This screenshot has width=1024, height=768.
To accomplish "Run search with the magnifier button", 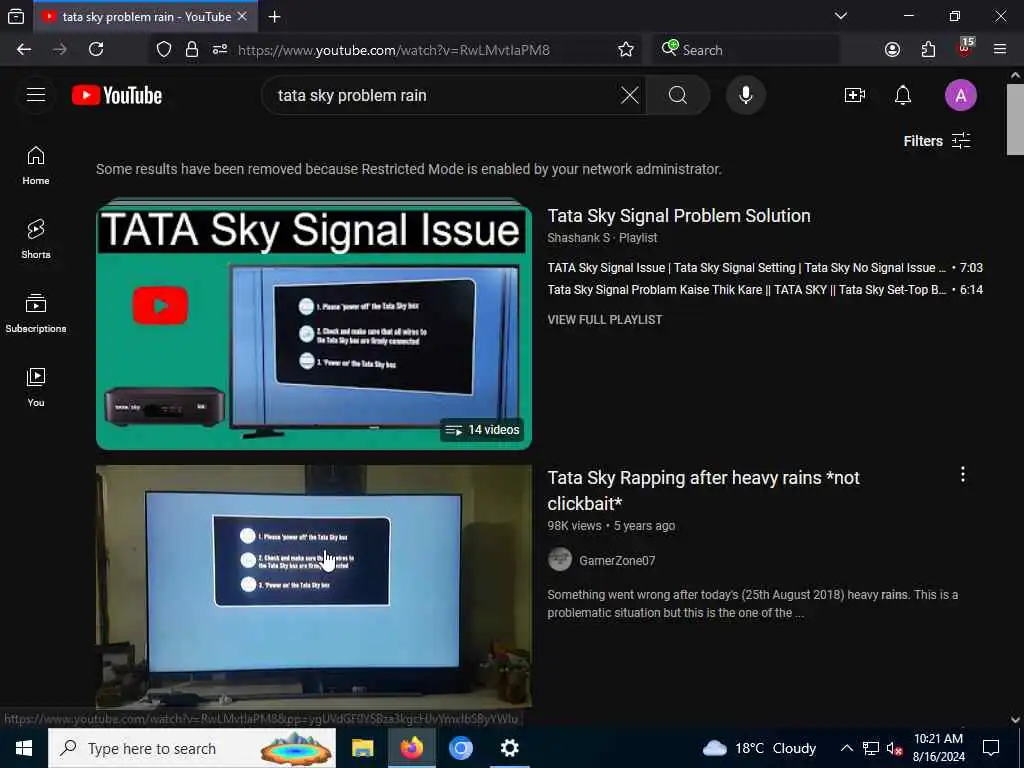I will 678,95.
